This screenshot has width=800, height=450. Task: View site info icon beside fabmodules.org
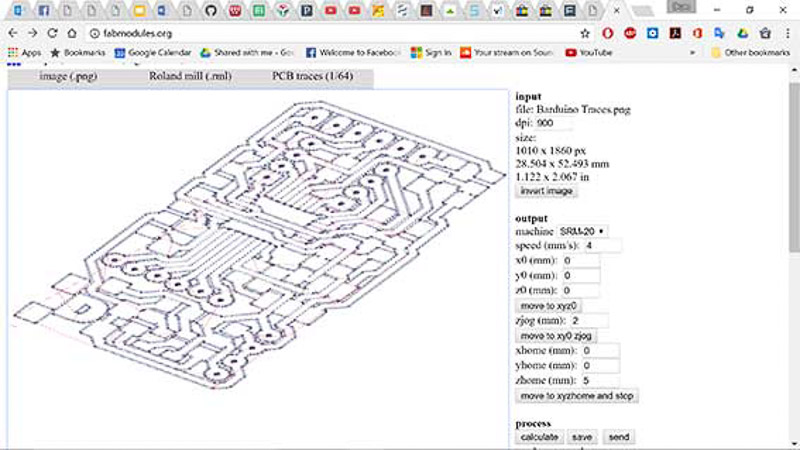94,34
